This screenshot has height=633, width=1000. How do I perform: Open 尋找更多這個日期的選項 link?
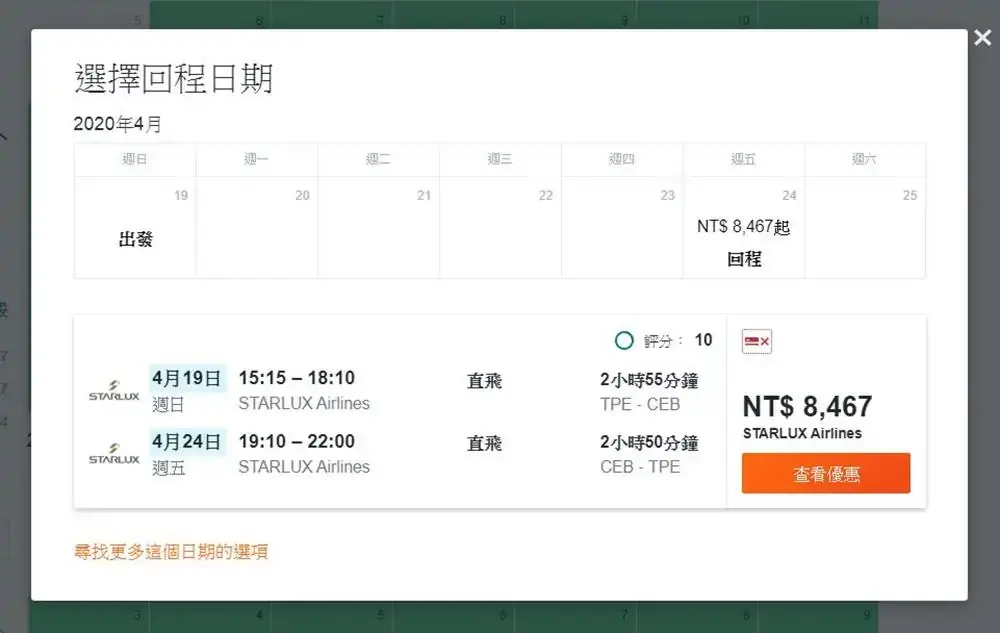point(171,551)
